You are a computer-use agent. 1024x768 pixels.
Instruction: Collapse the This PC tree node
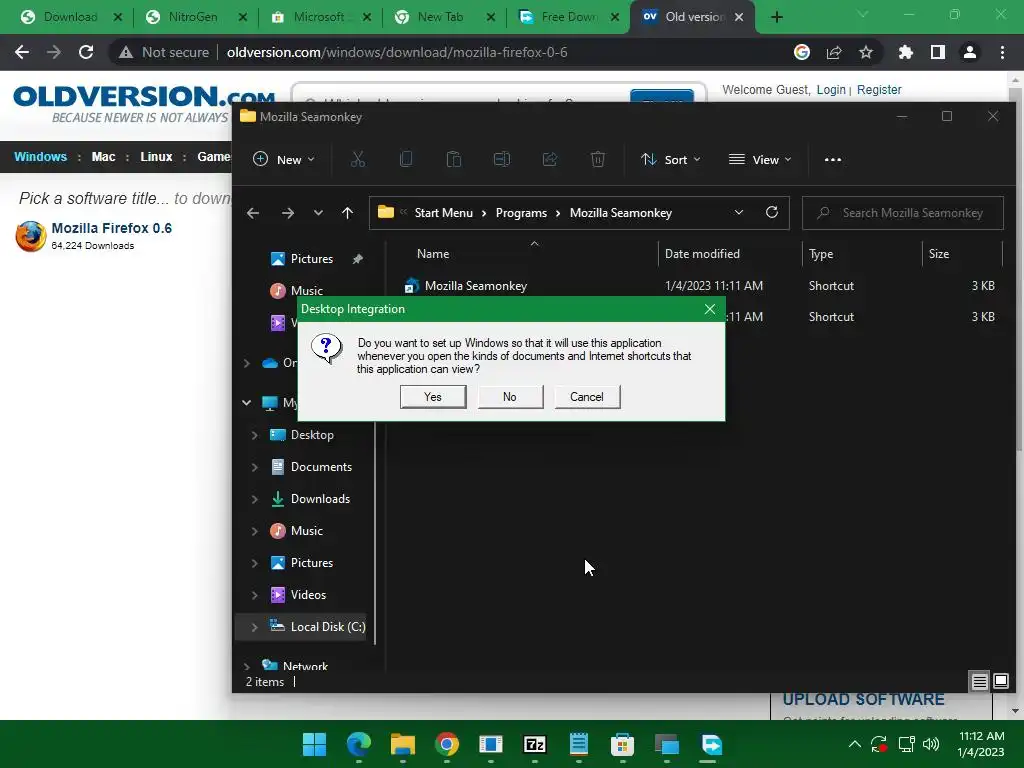coord(246,403)
